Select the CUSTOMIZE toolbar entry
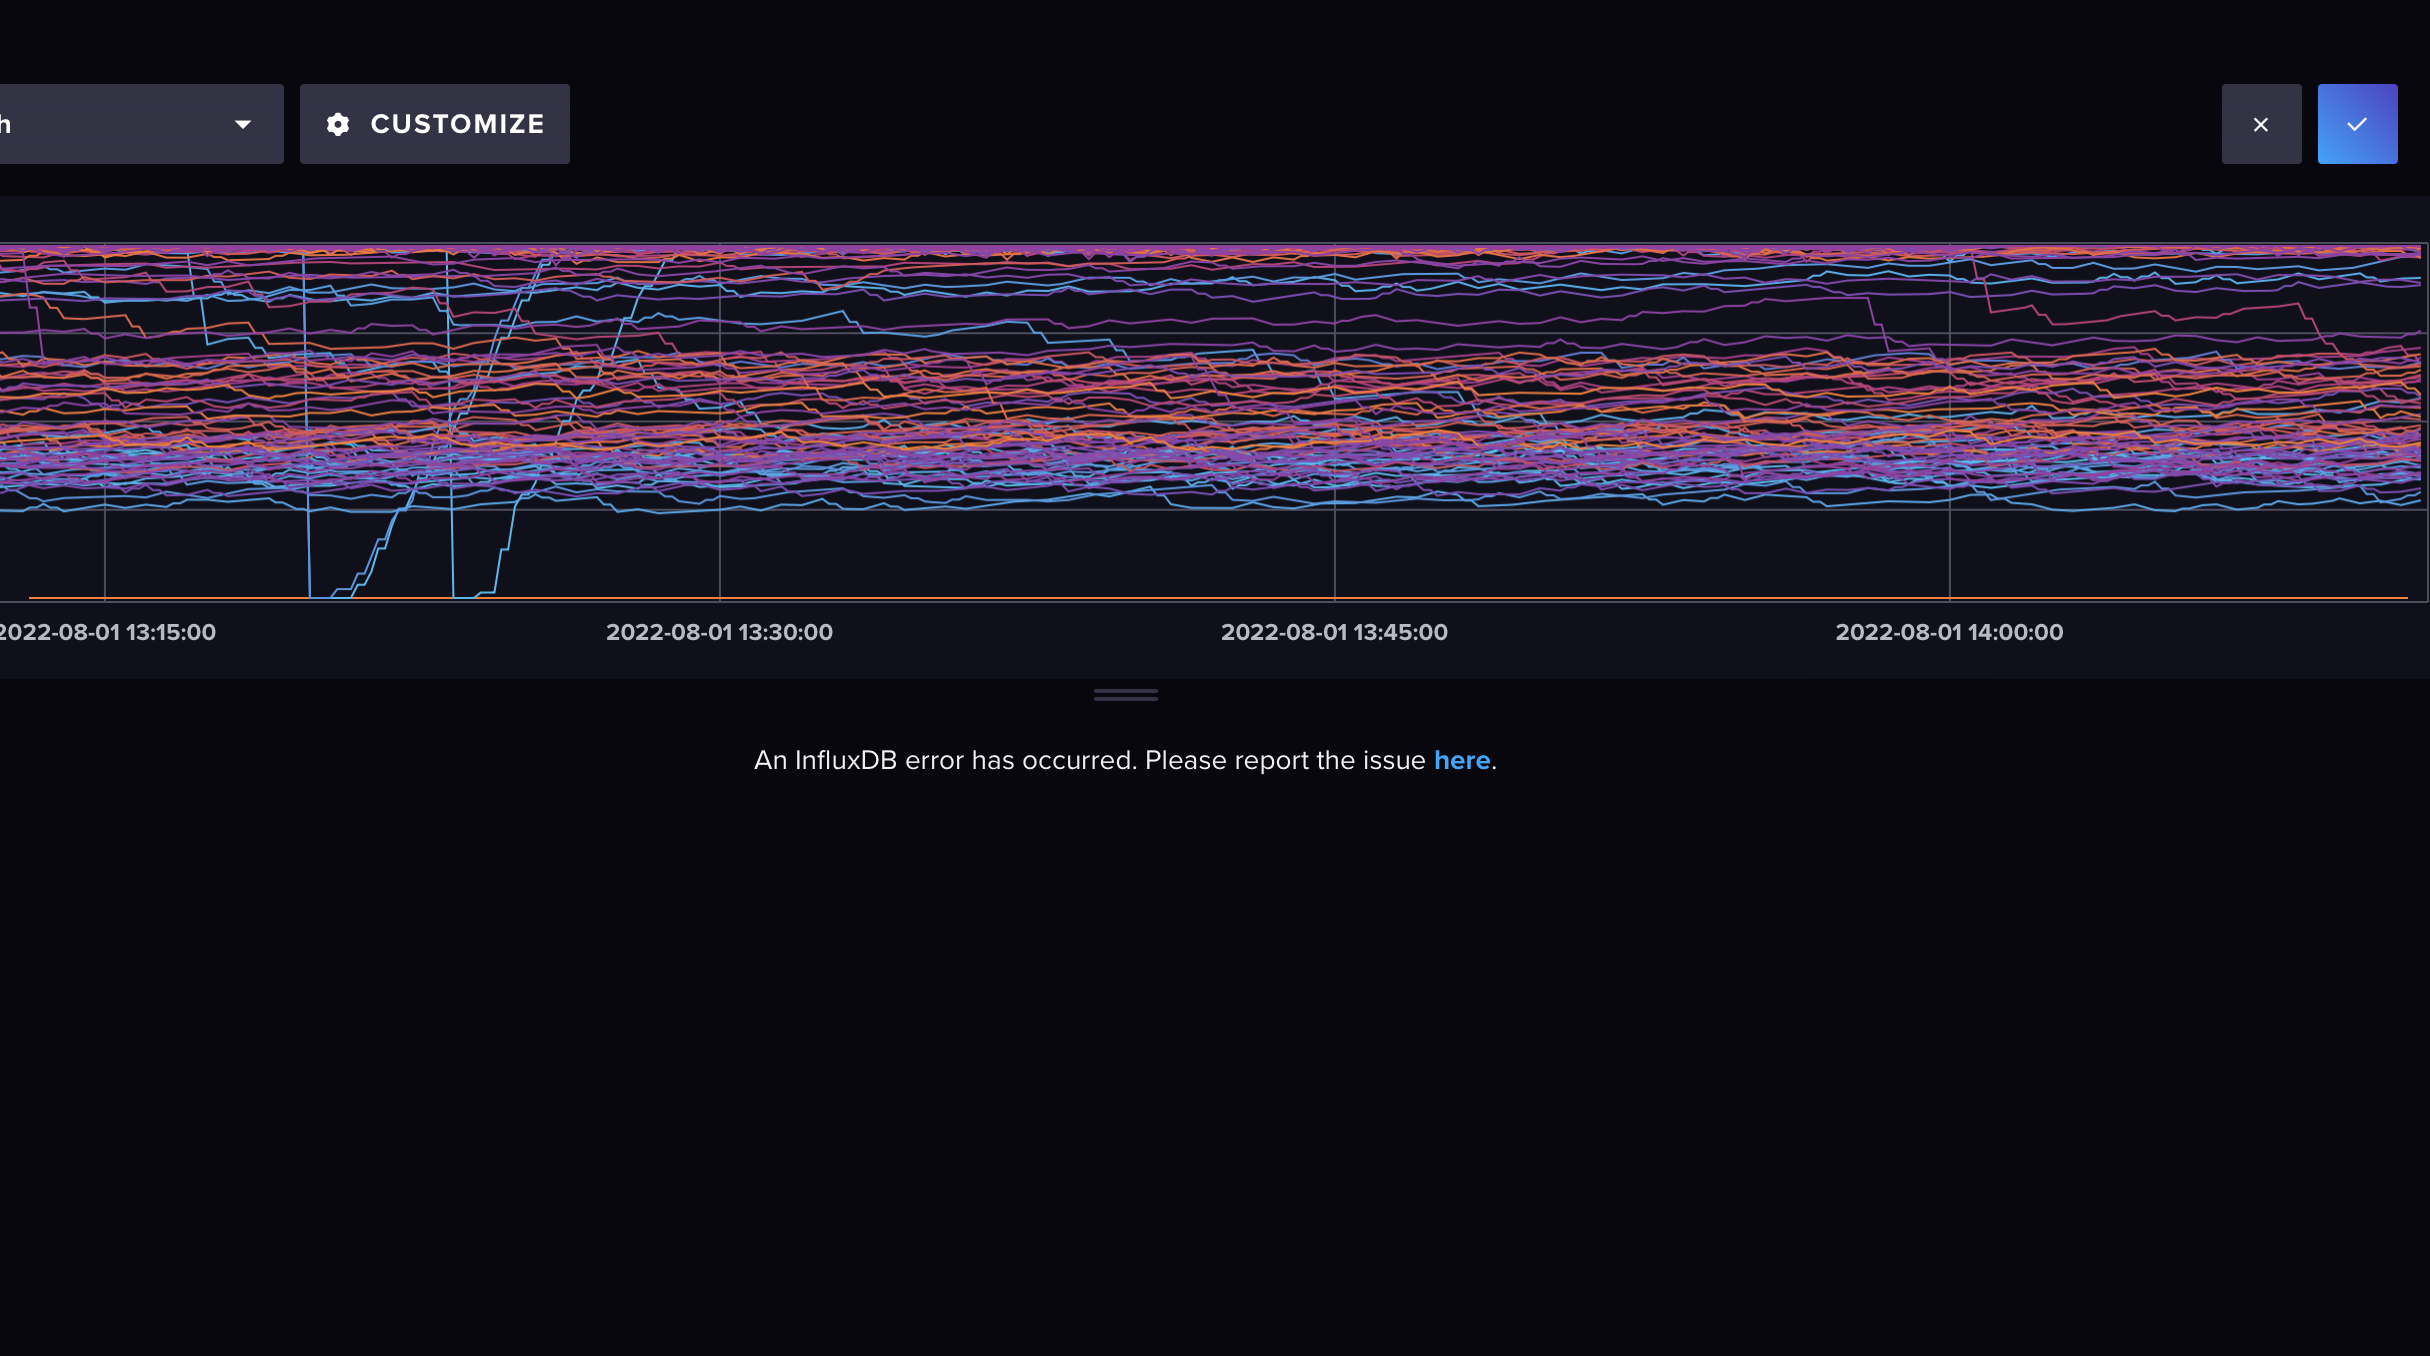The image size is (2430, 1356). 434,123
